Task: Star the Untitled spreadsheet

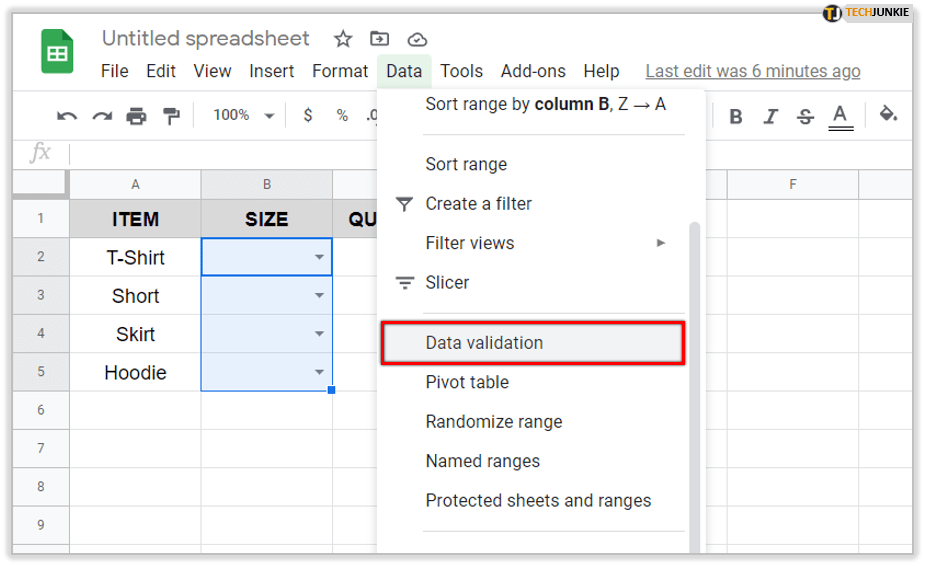Action: pos(343,39)
